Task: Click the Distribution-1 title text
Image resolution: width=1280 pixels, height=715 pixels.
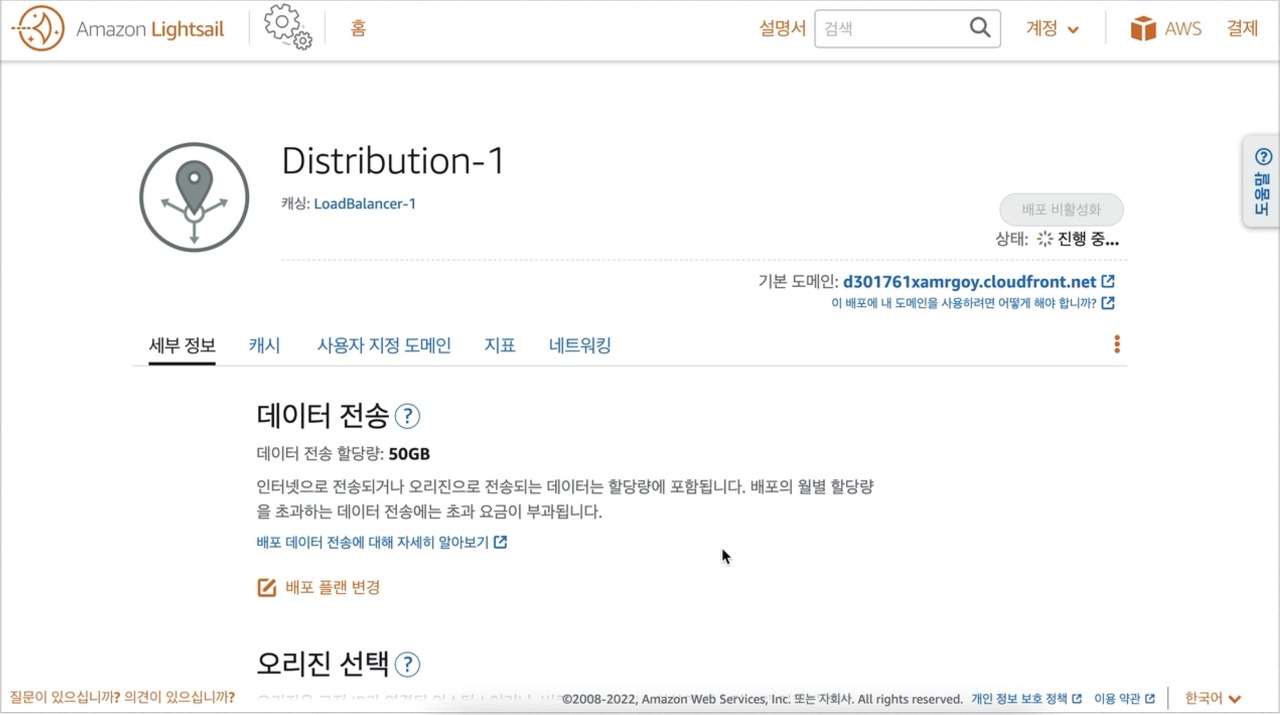Action: [393, 161]
